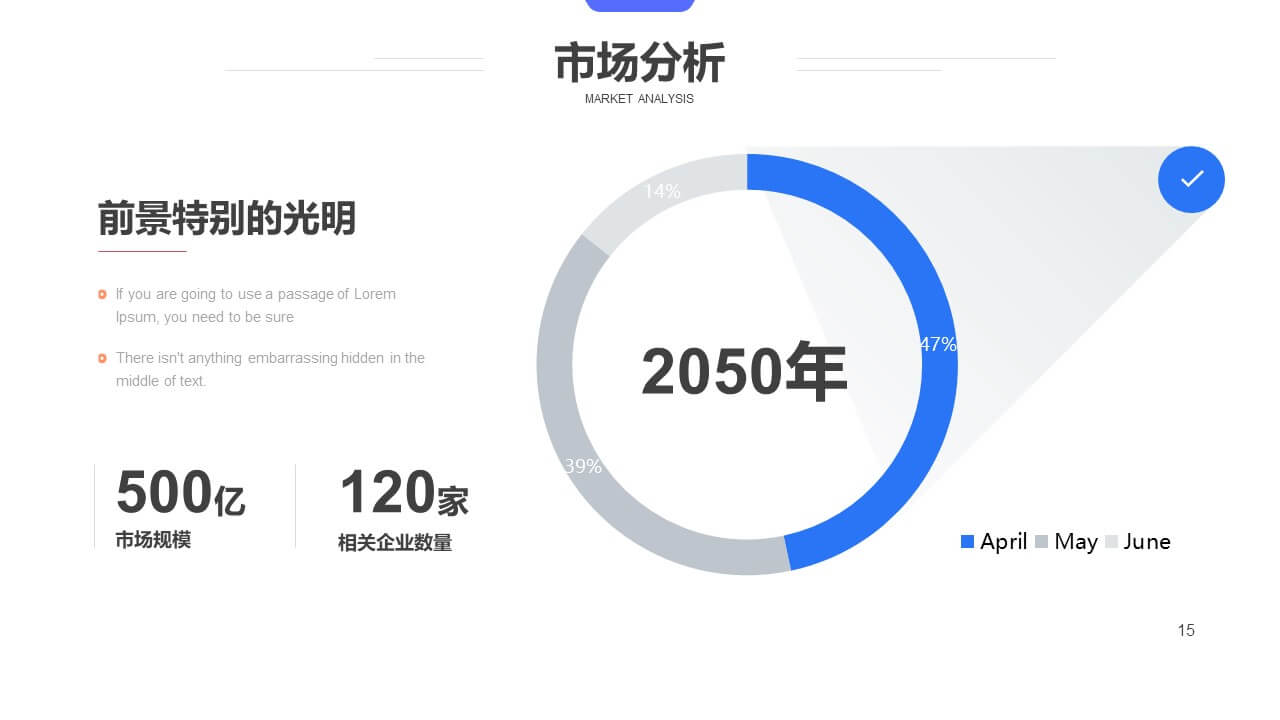Click the 'There isn't anything embarrassing' paragraph
The width and height of the screenshot is (1280, 720).
[x=270, y=369]
